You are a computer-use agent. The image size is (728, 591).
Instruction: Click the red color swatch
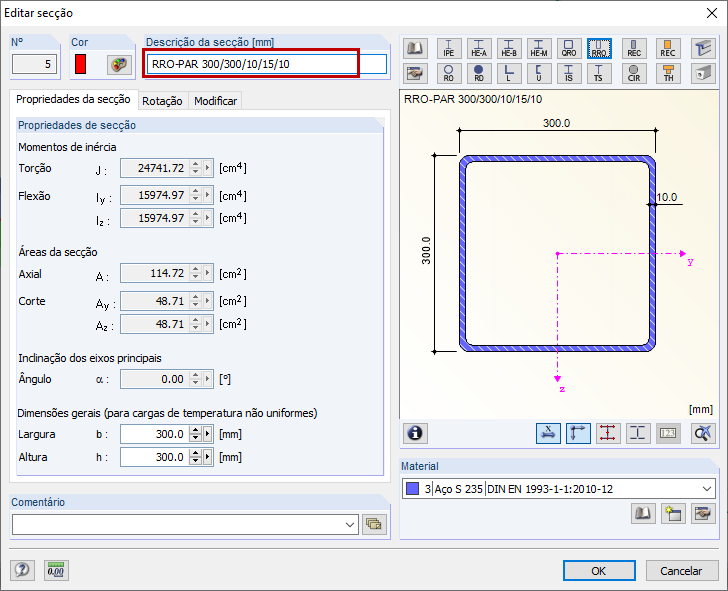80,64
